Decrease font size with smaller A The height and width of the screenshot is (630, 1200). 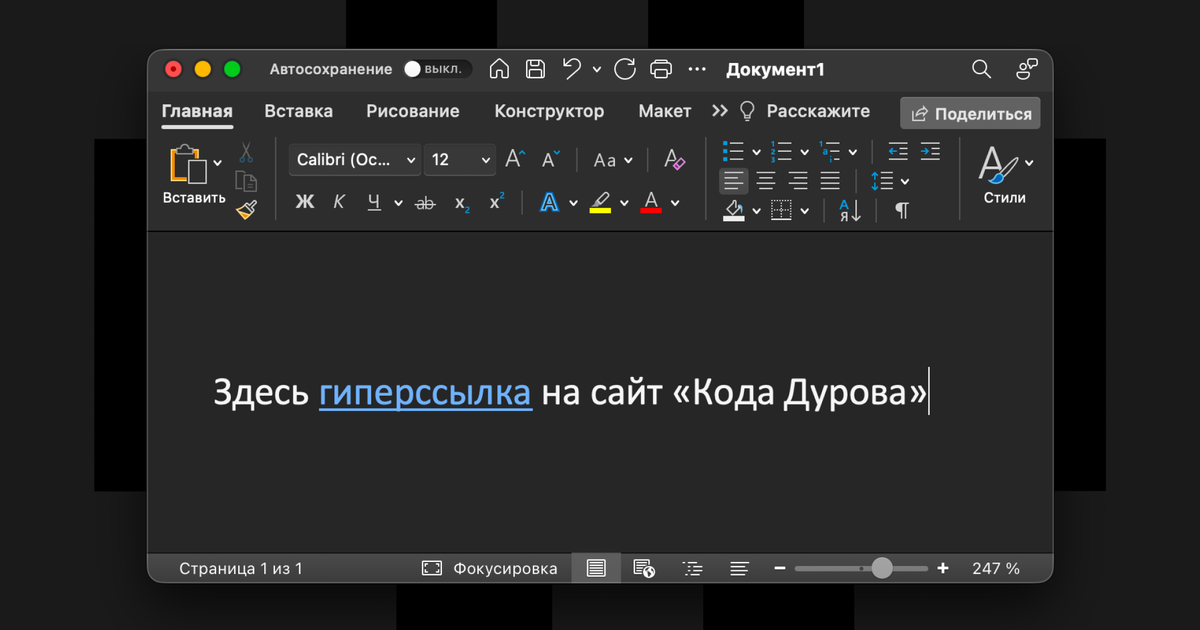coord(551,159)
